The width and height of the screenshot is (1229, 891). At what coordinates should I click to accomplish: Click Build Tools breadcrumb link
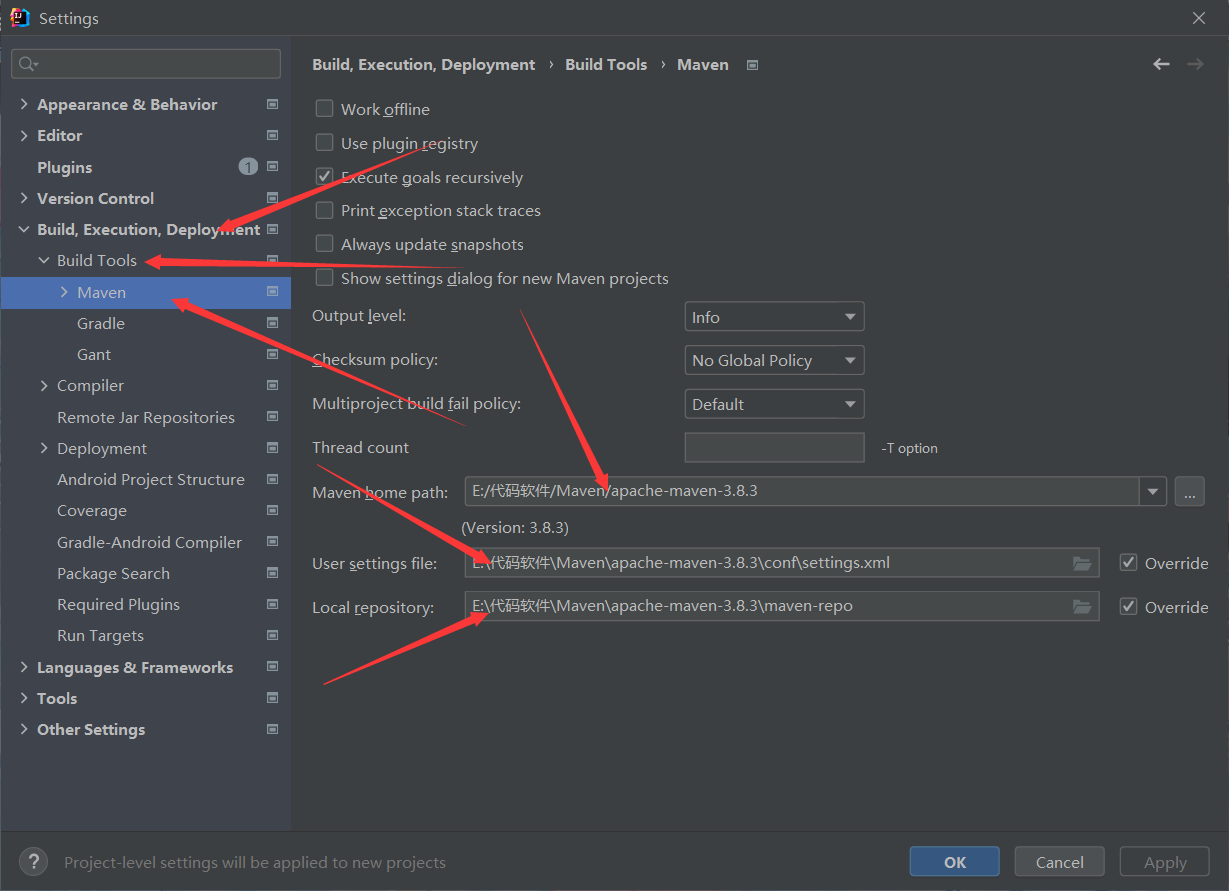coord(606,64)
